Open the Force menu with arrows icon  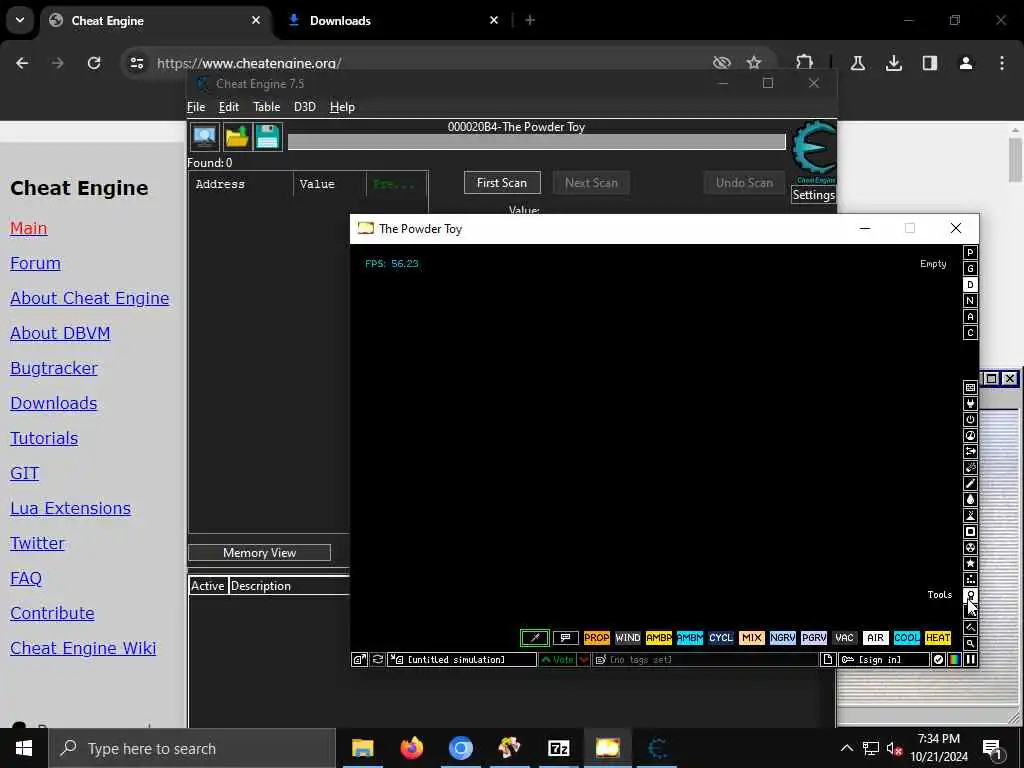point(970,451)
